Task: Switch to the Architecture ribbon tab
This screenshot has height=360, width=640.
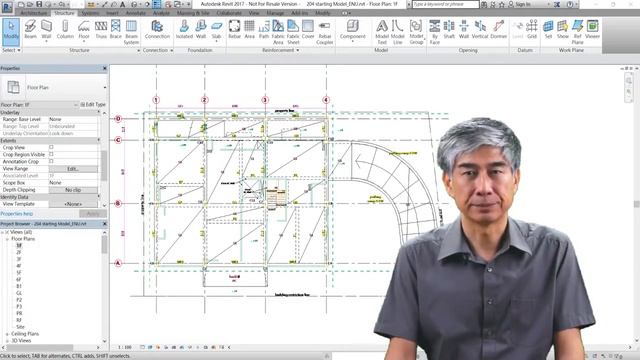Action: point(34,13)
